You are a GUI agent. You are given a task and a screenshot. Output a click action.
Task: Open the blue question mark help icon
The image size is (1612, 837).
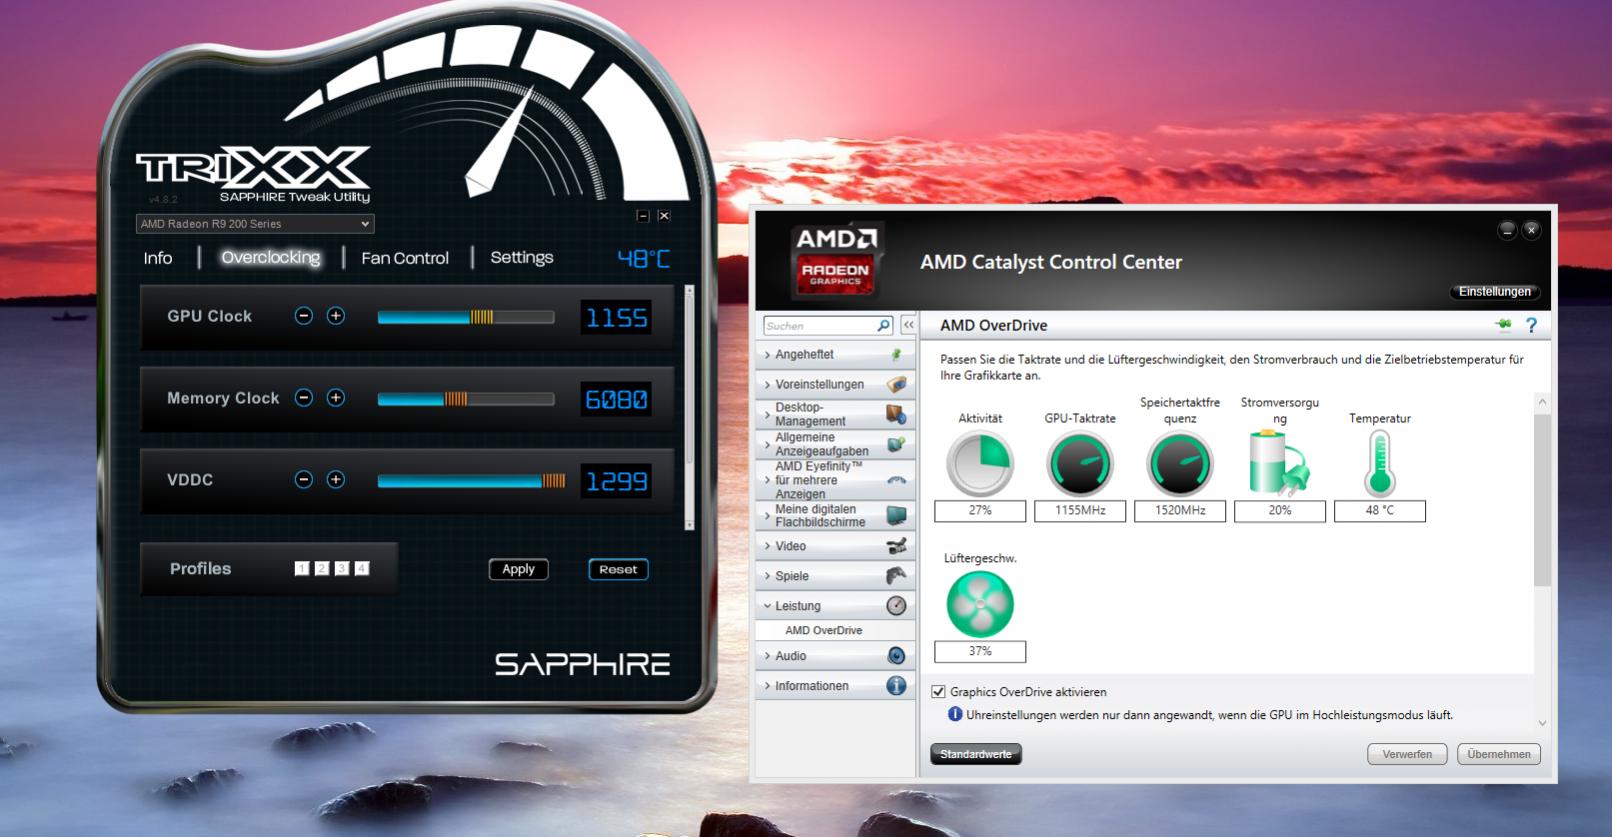coord(1531,325)
